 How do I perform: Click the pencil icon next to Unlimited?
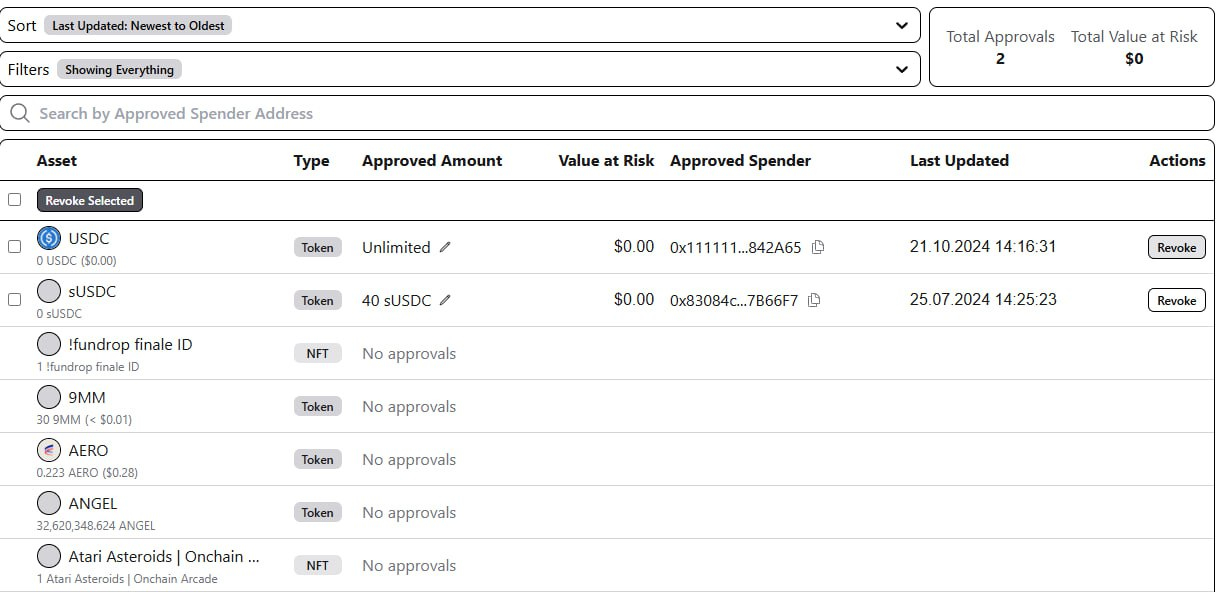click(x=445, y=247)
